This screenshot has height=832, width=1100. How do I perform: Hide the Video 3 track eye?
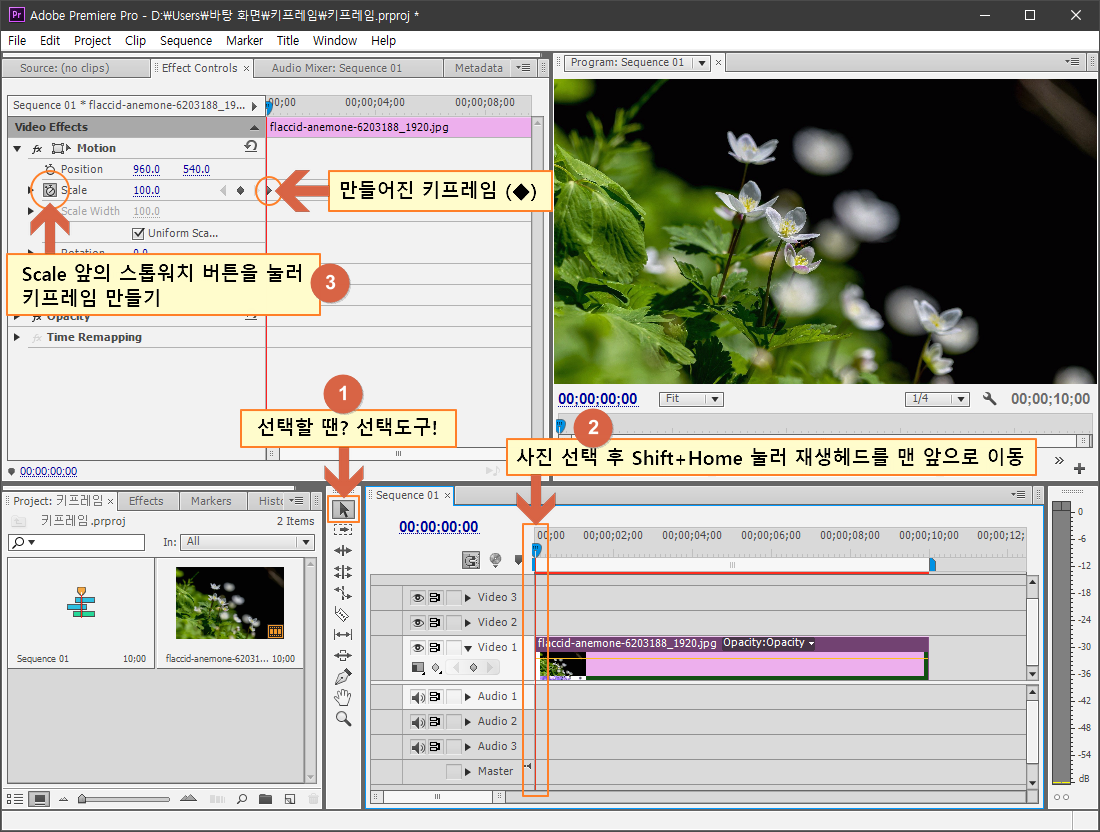coord(417,598)
